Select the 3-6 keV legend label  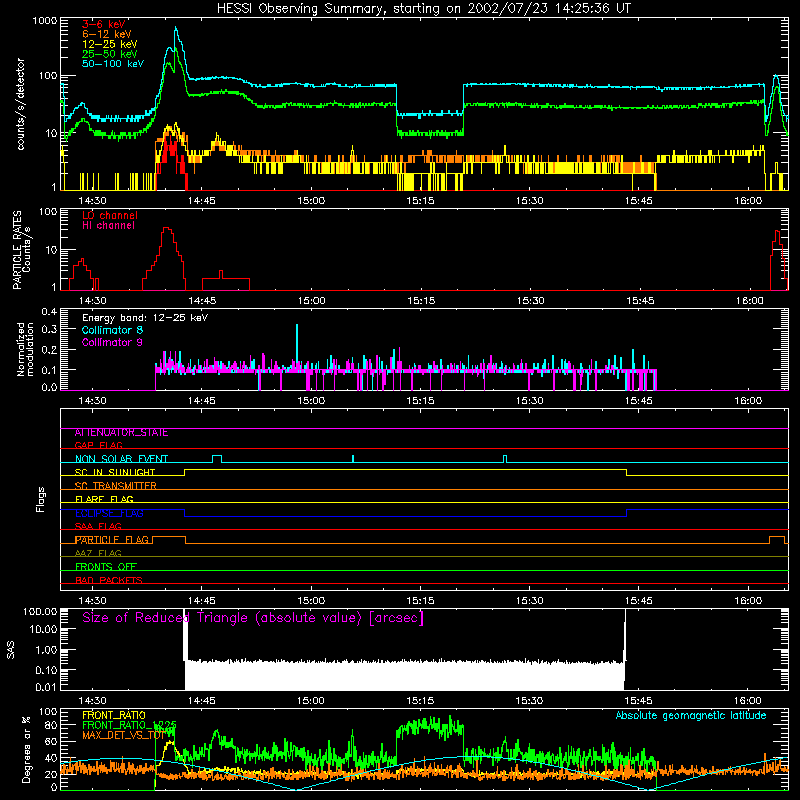coord(103,24)
